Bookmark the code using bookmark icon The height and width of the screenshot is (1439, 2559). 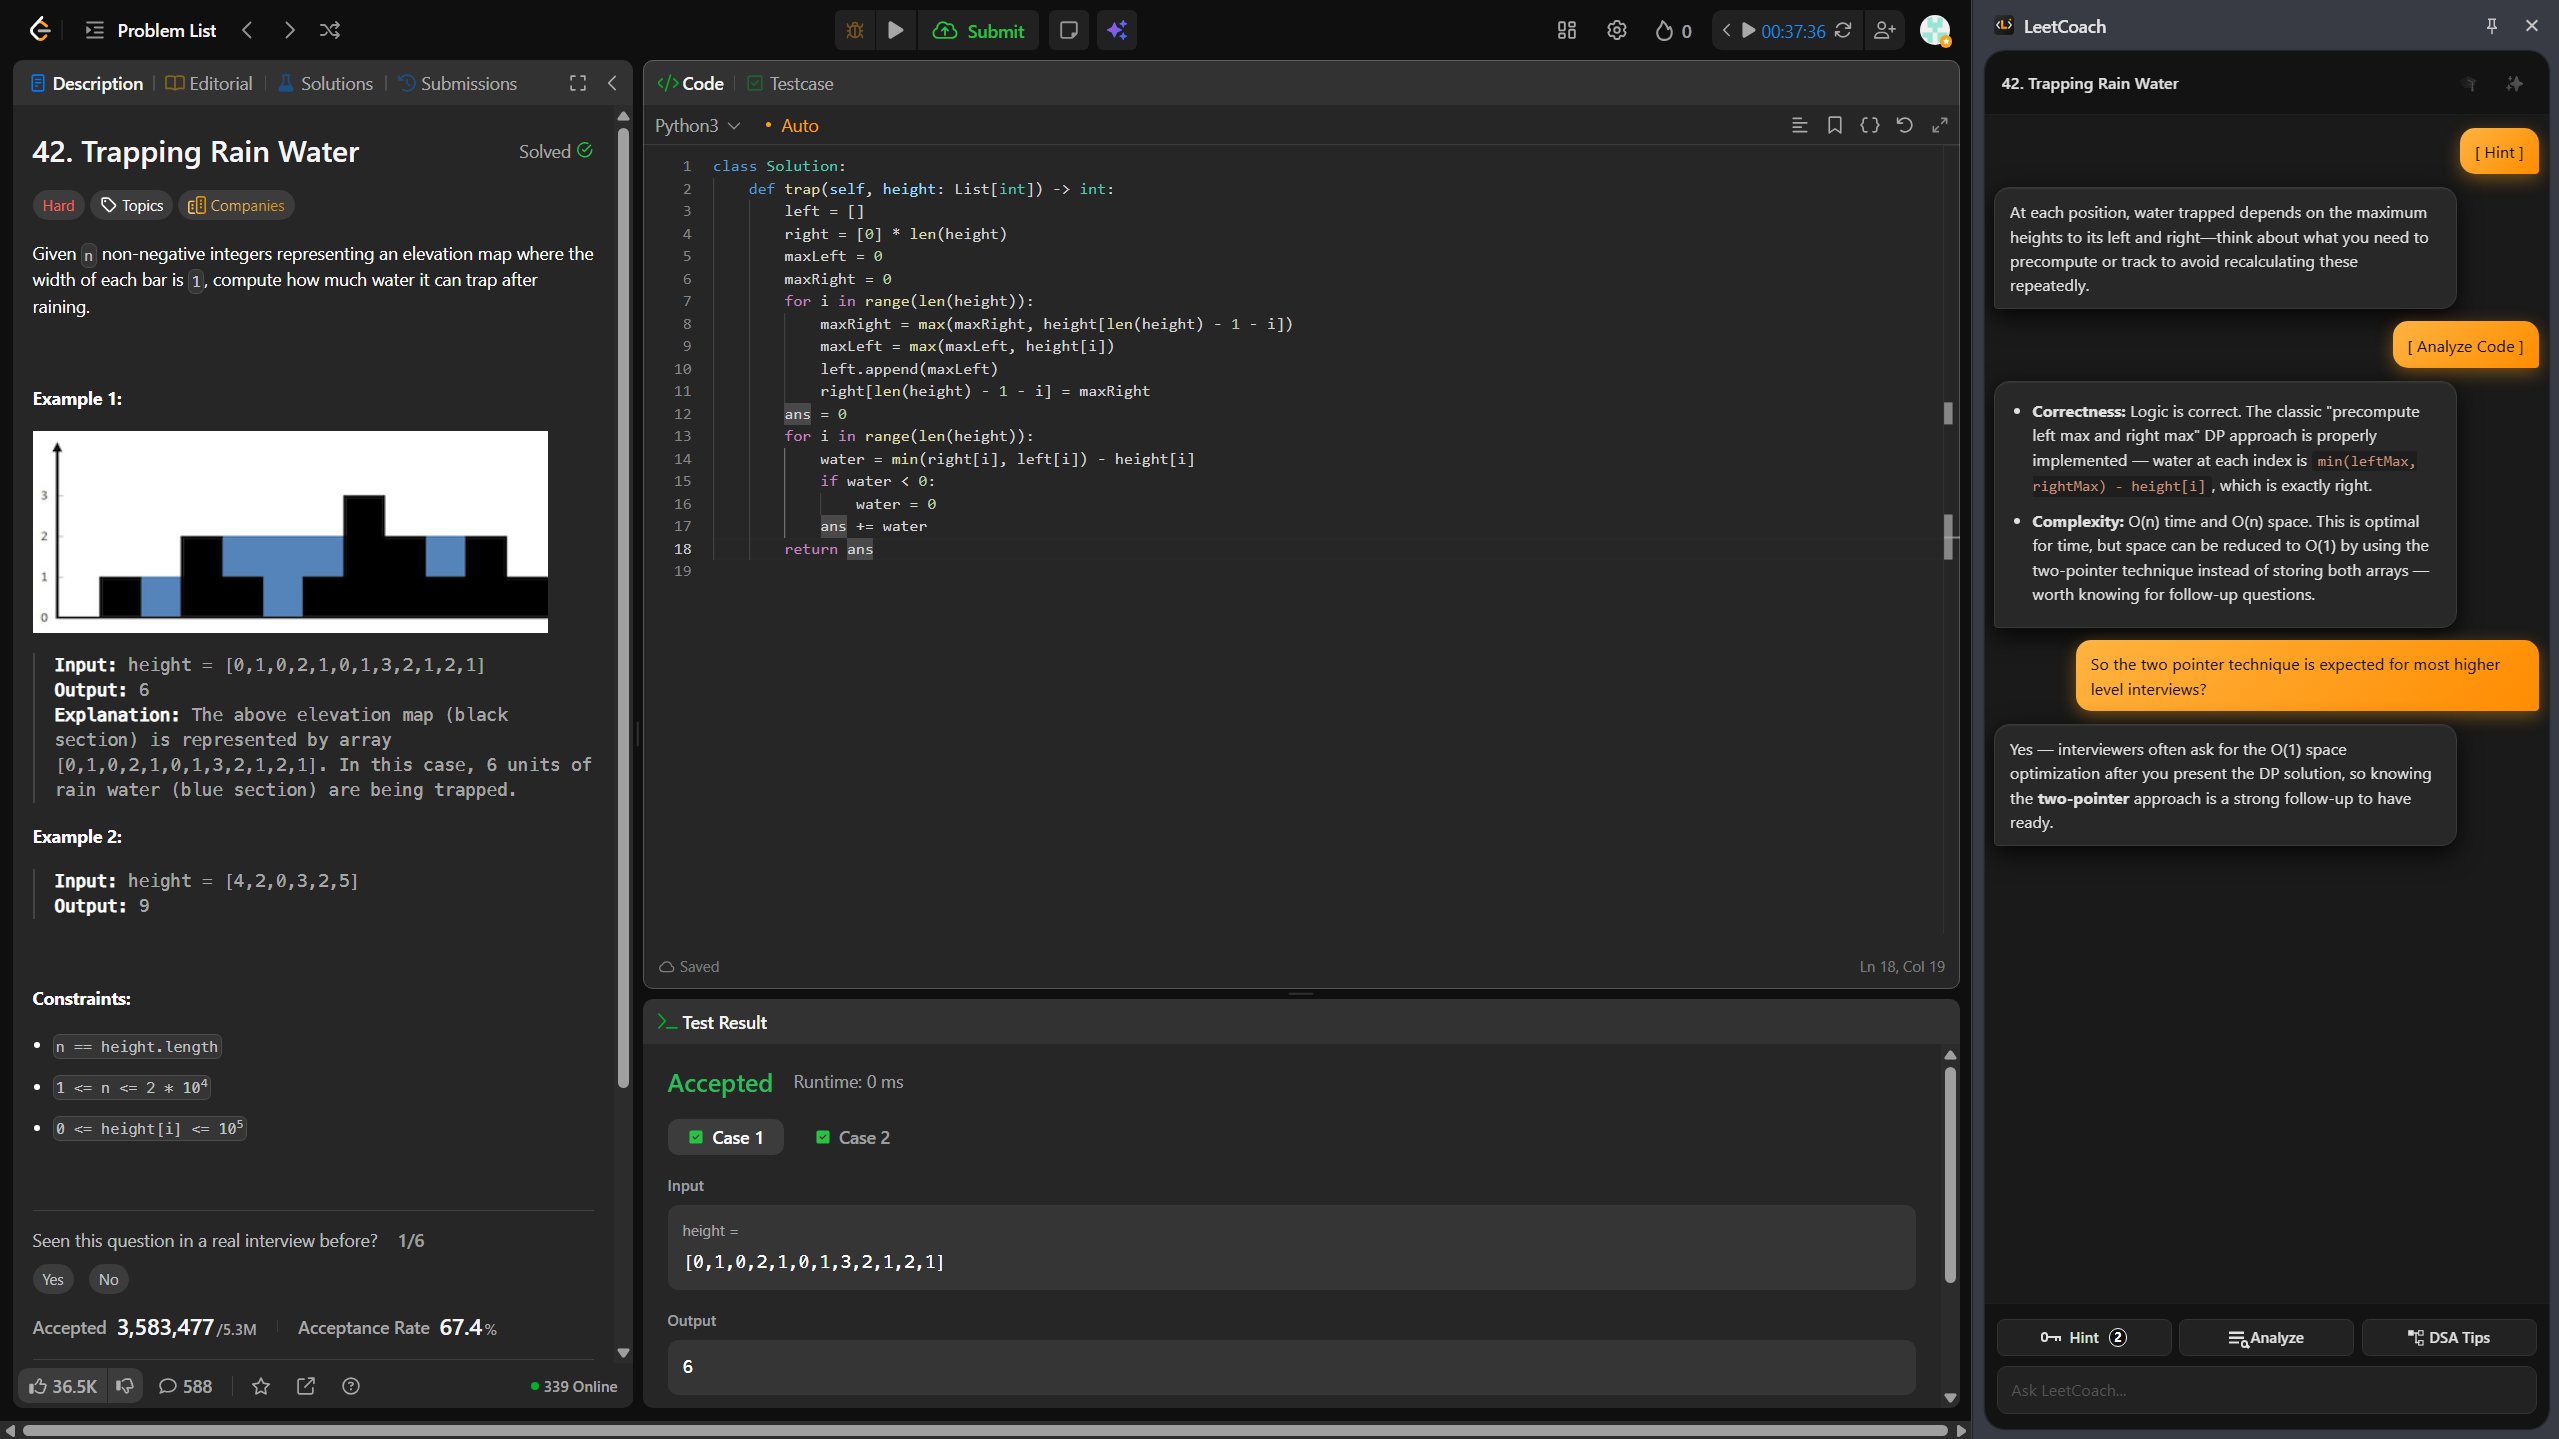[1835, 125]
